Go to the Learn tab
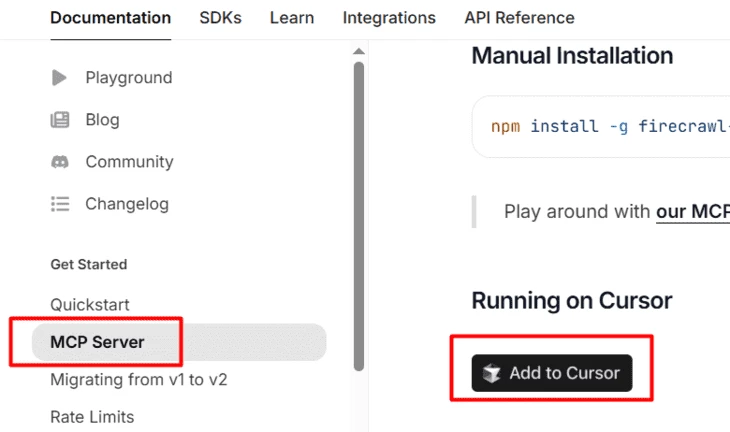Image resolution: width=730 pixels, height=432 pixels. (291, 18)
